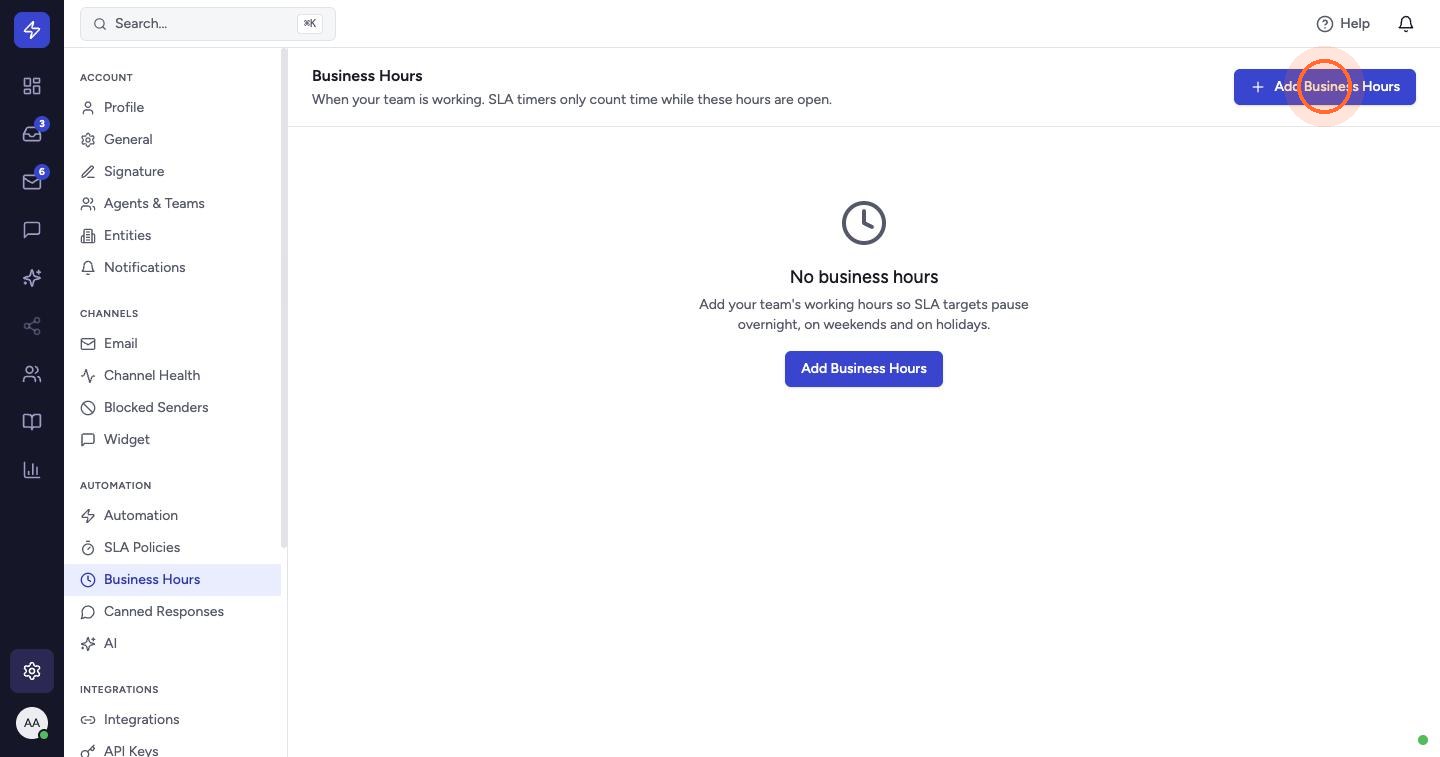The image size is (1440, 757).
Task: Open the bar chart reports icon
Action: pos(32,470)
